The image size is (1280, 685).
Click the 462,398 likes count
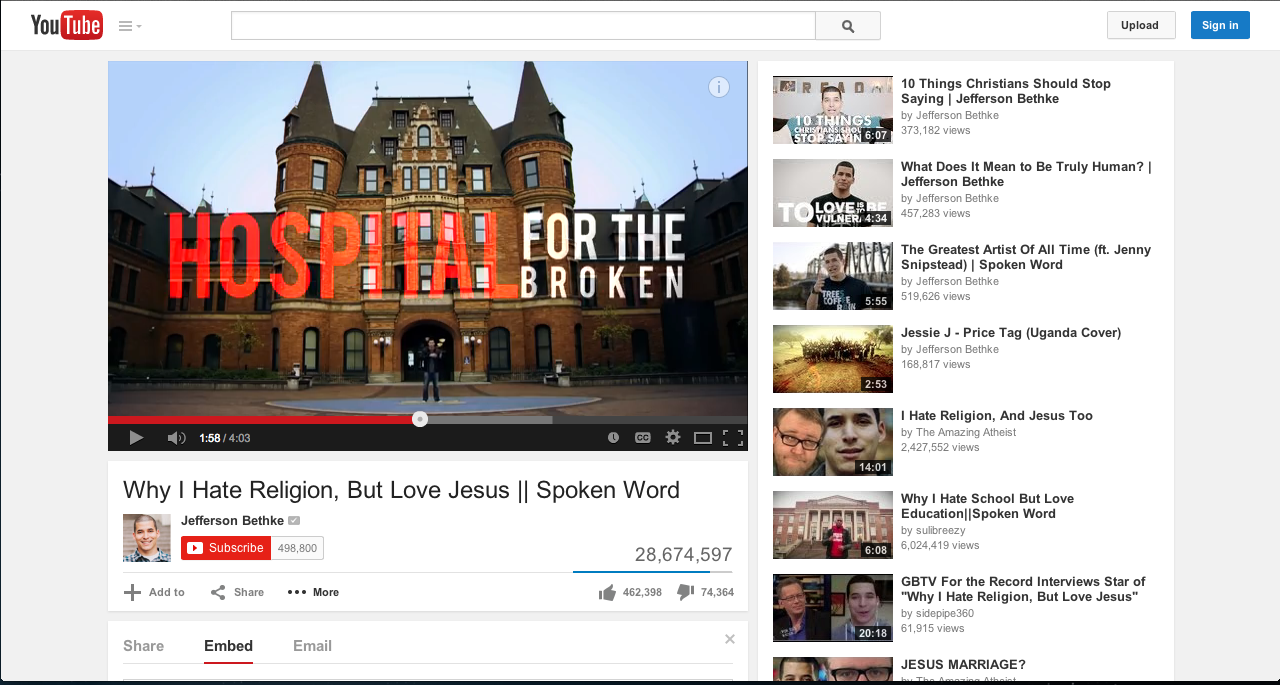(x=642, y=593)
